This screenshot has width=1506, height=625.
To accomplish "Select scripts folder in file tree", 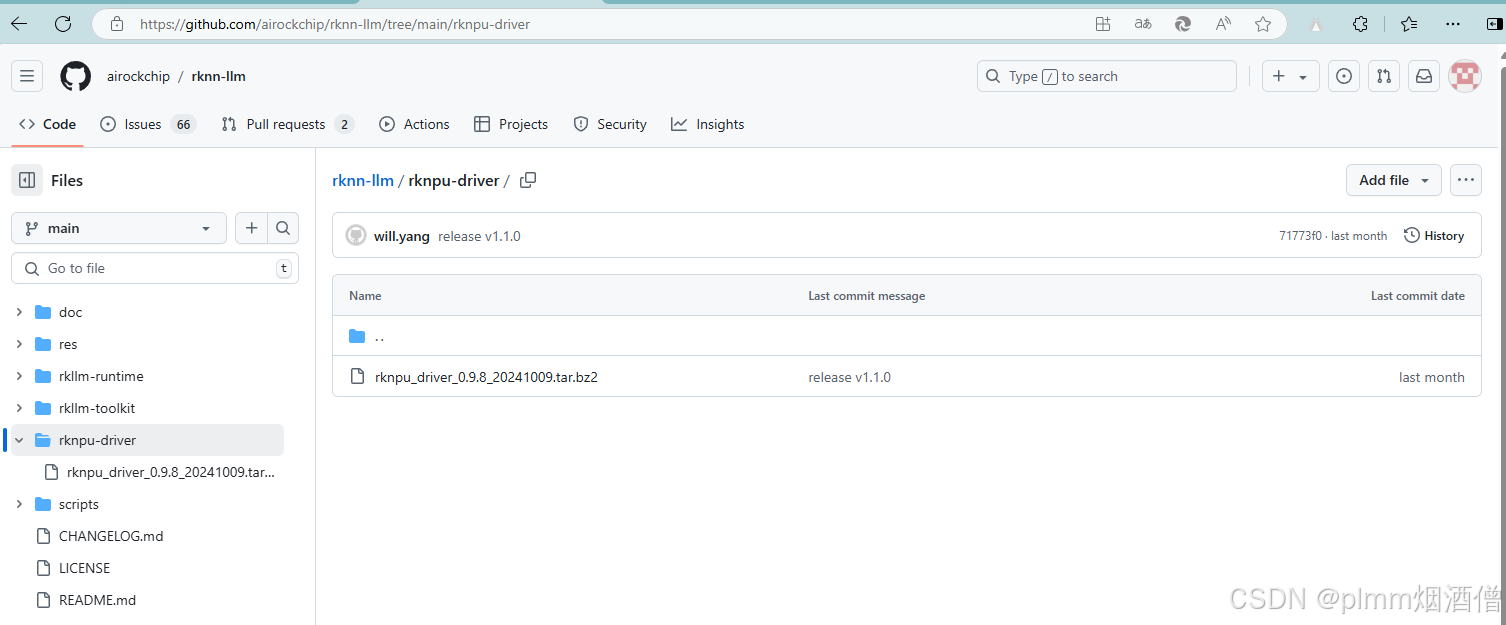I will tap(79, 504).
